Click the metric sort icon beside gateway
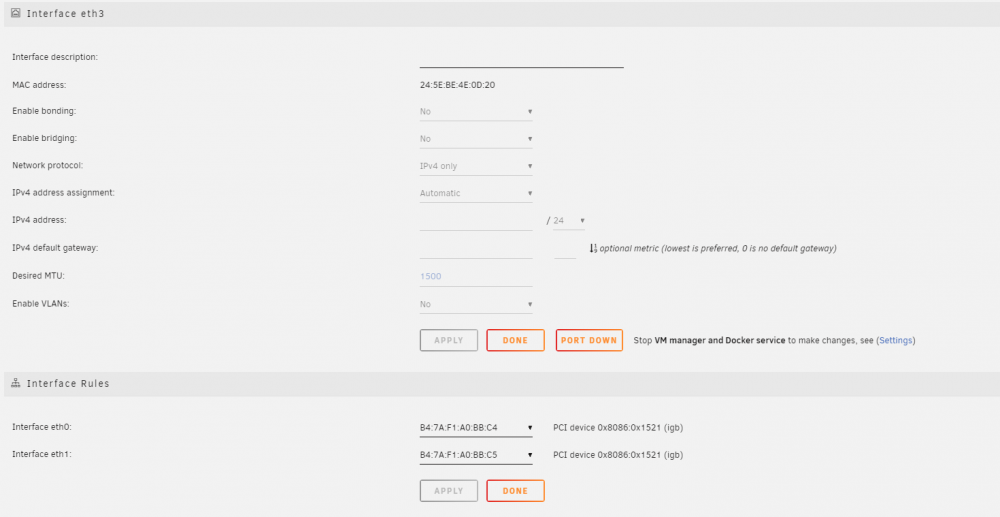Image resolution: width=1000 pixels, height=517 pixels. [592, 248]
